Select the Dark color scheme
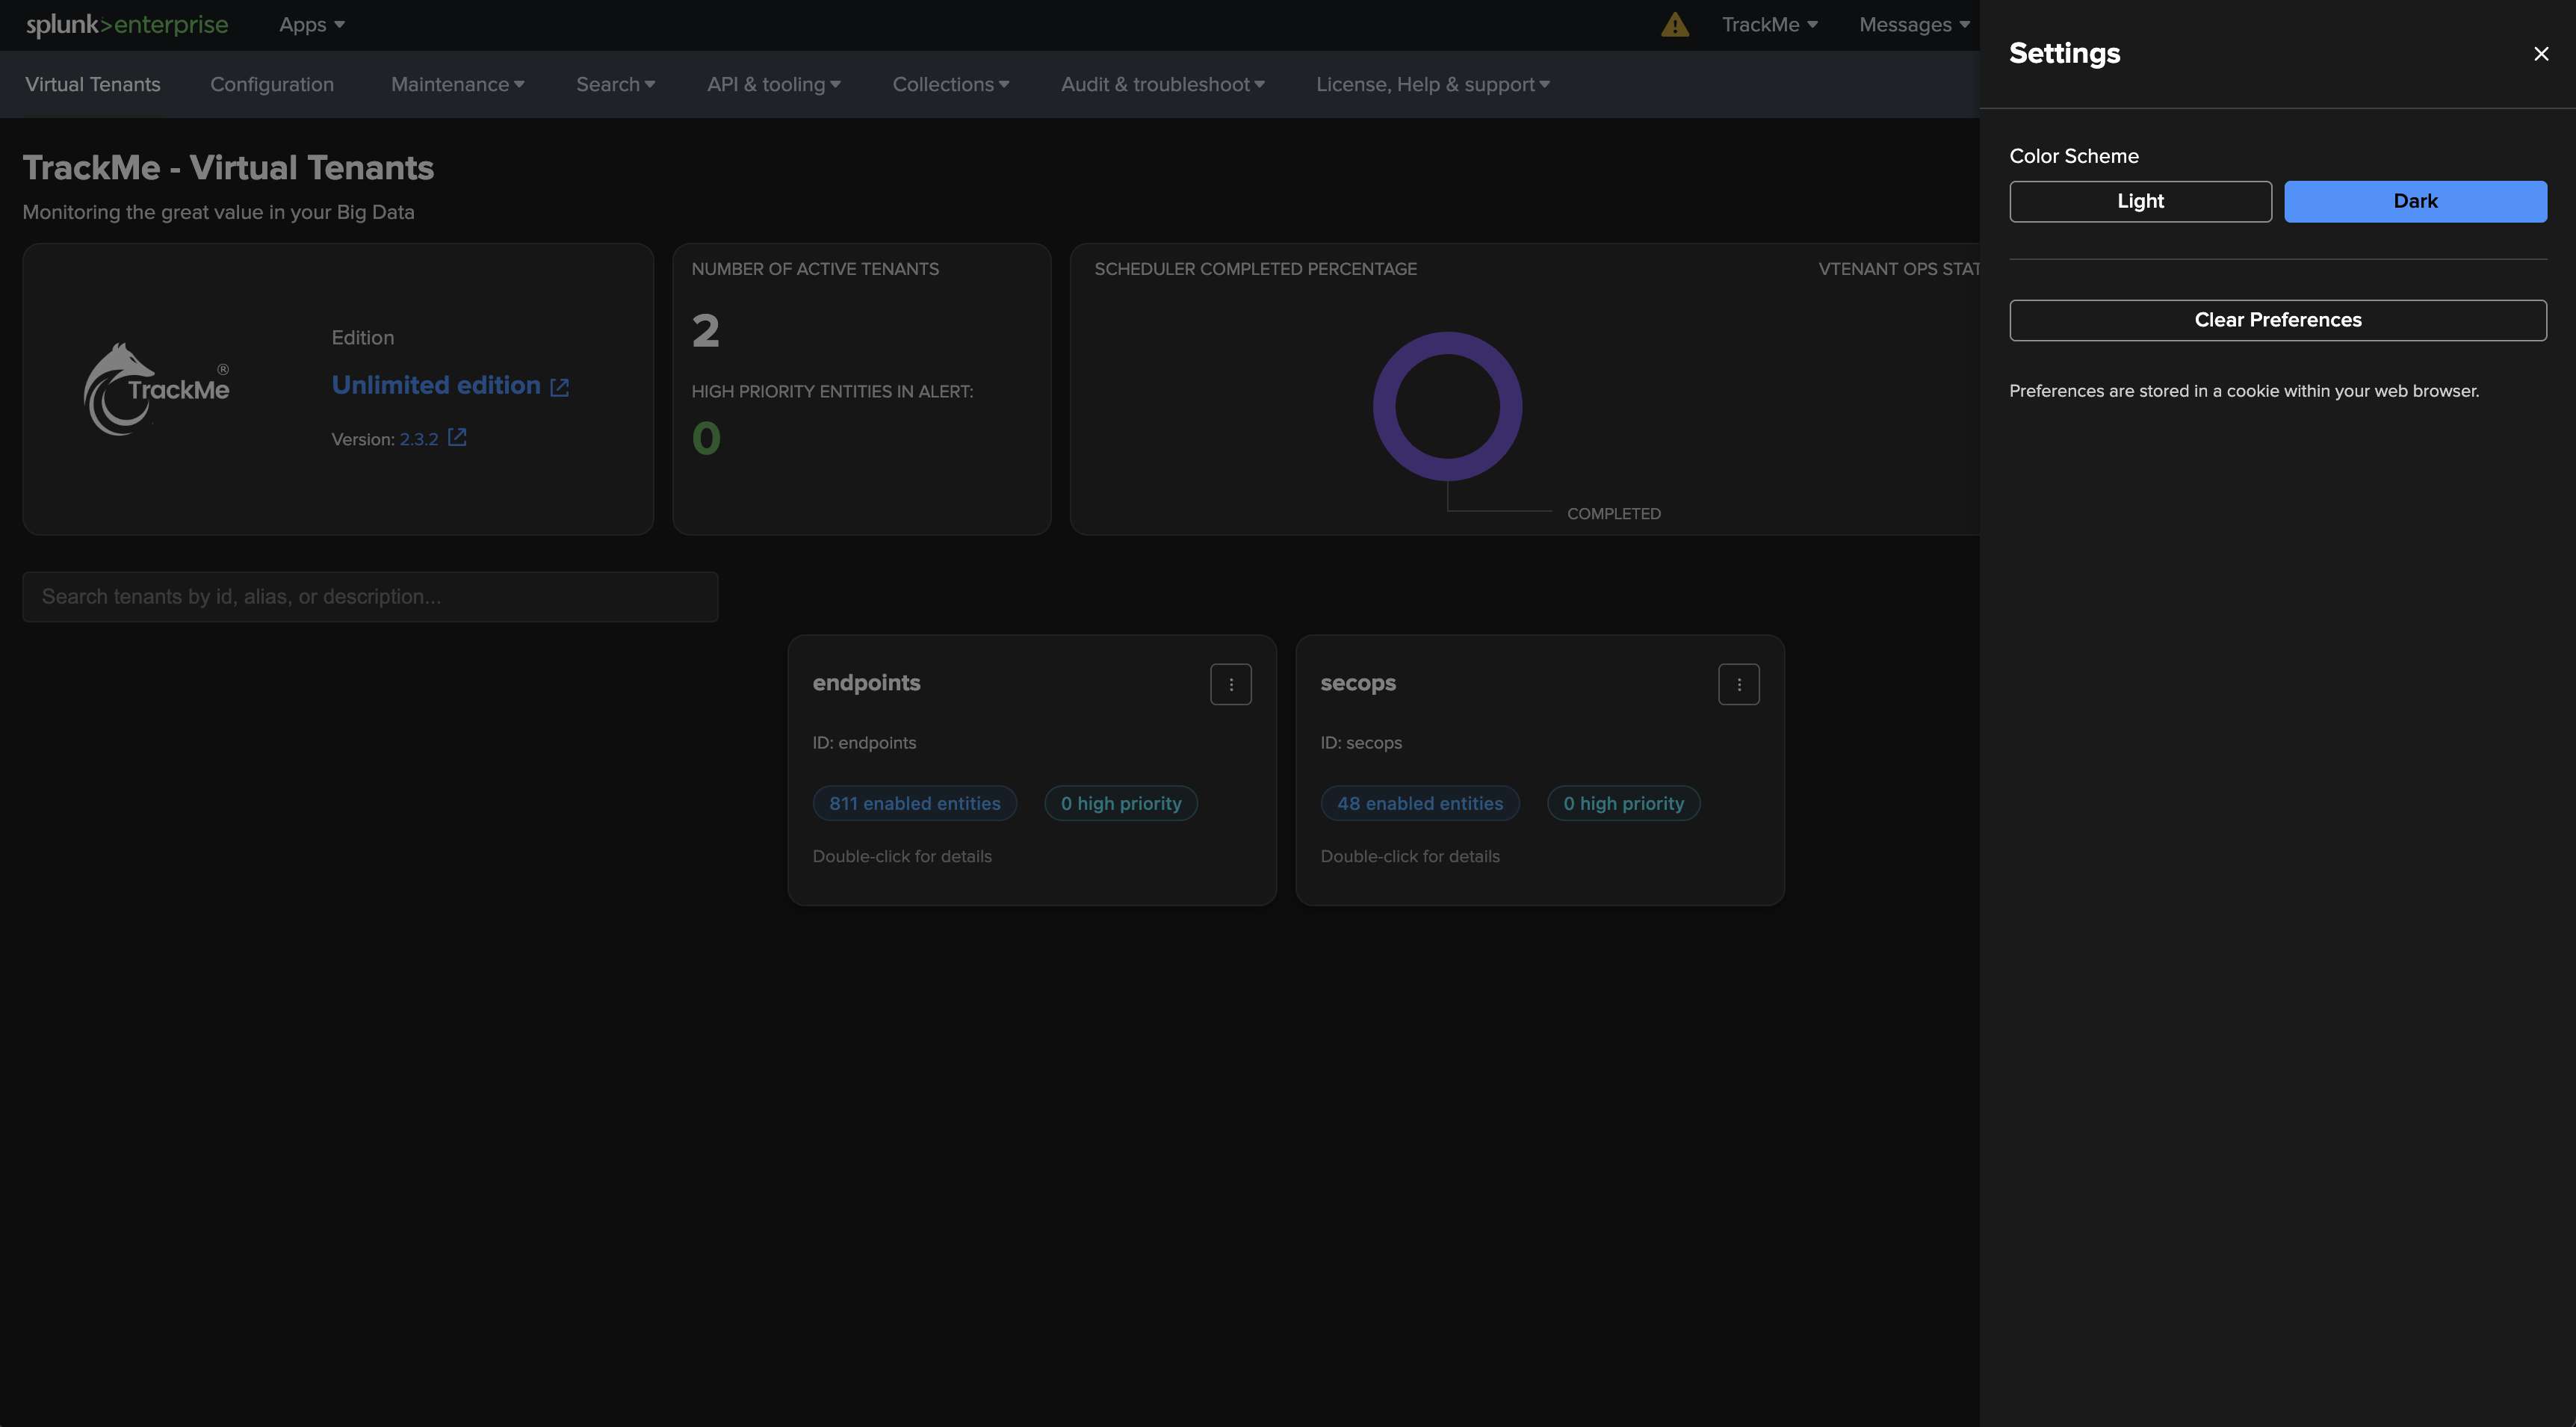This screenshot has width=2576, height=1427. (x=2415, y=202)
